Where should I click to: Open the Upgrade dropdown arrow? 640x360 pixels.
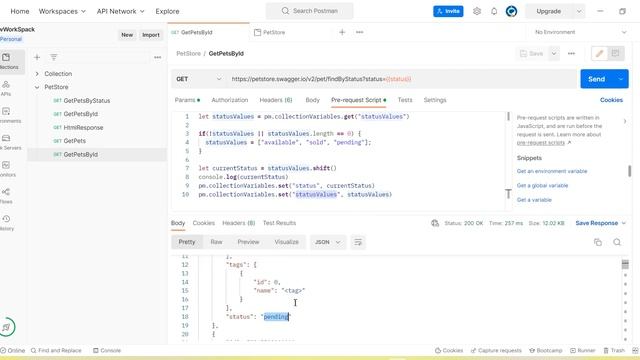pyautogui.click(x=579, y=11)
